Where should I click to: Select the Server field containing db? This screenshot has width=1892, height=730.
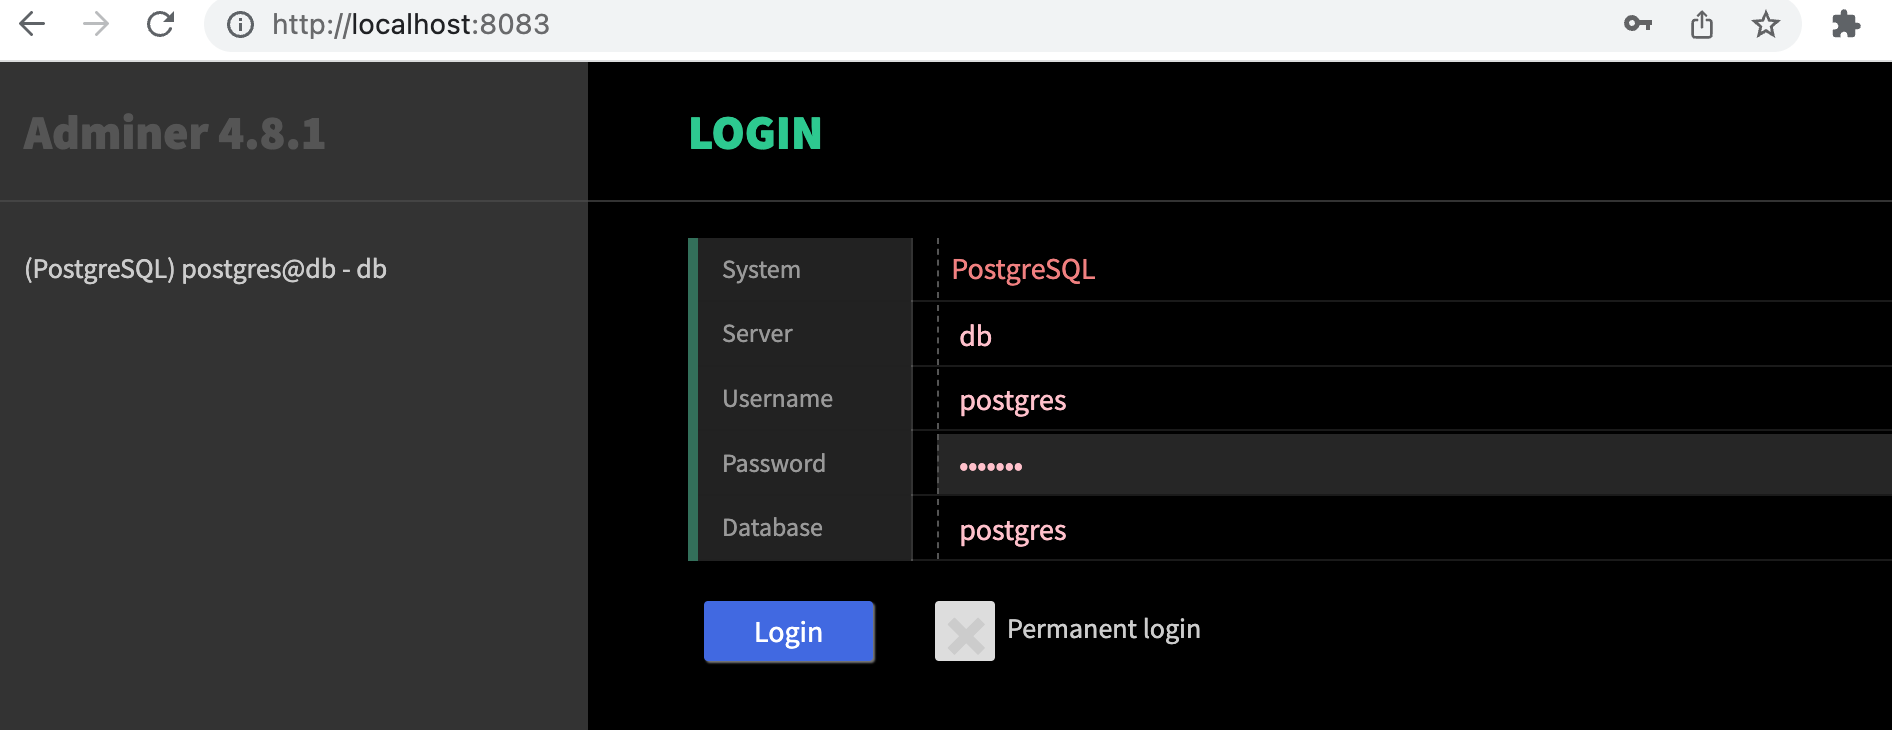[1415, 335]
